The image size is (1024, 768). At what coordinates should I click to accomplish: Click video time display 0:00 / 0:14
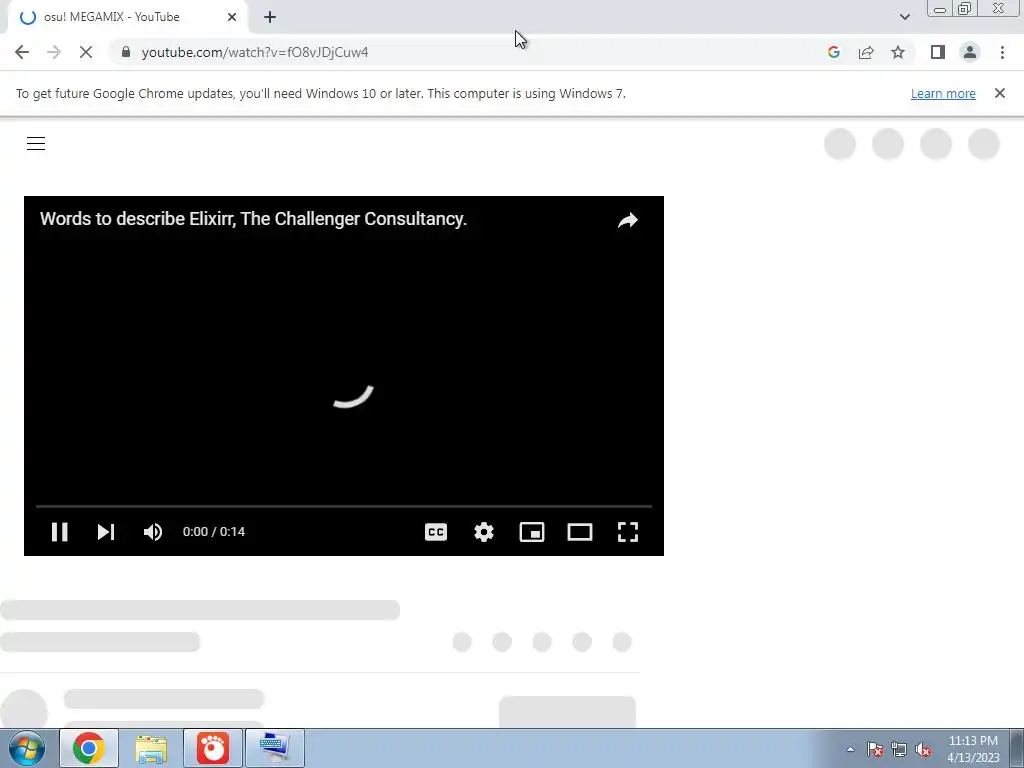coord(214,532)
